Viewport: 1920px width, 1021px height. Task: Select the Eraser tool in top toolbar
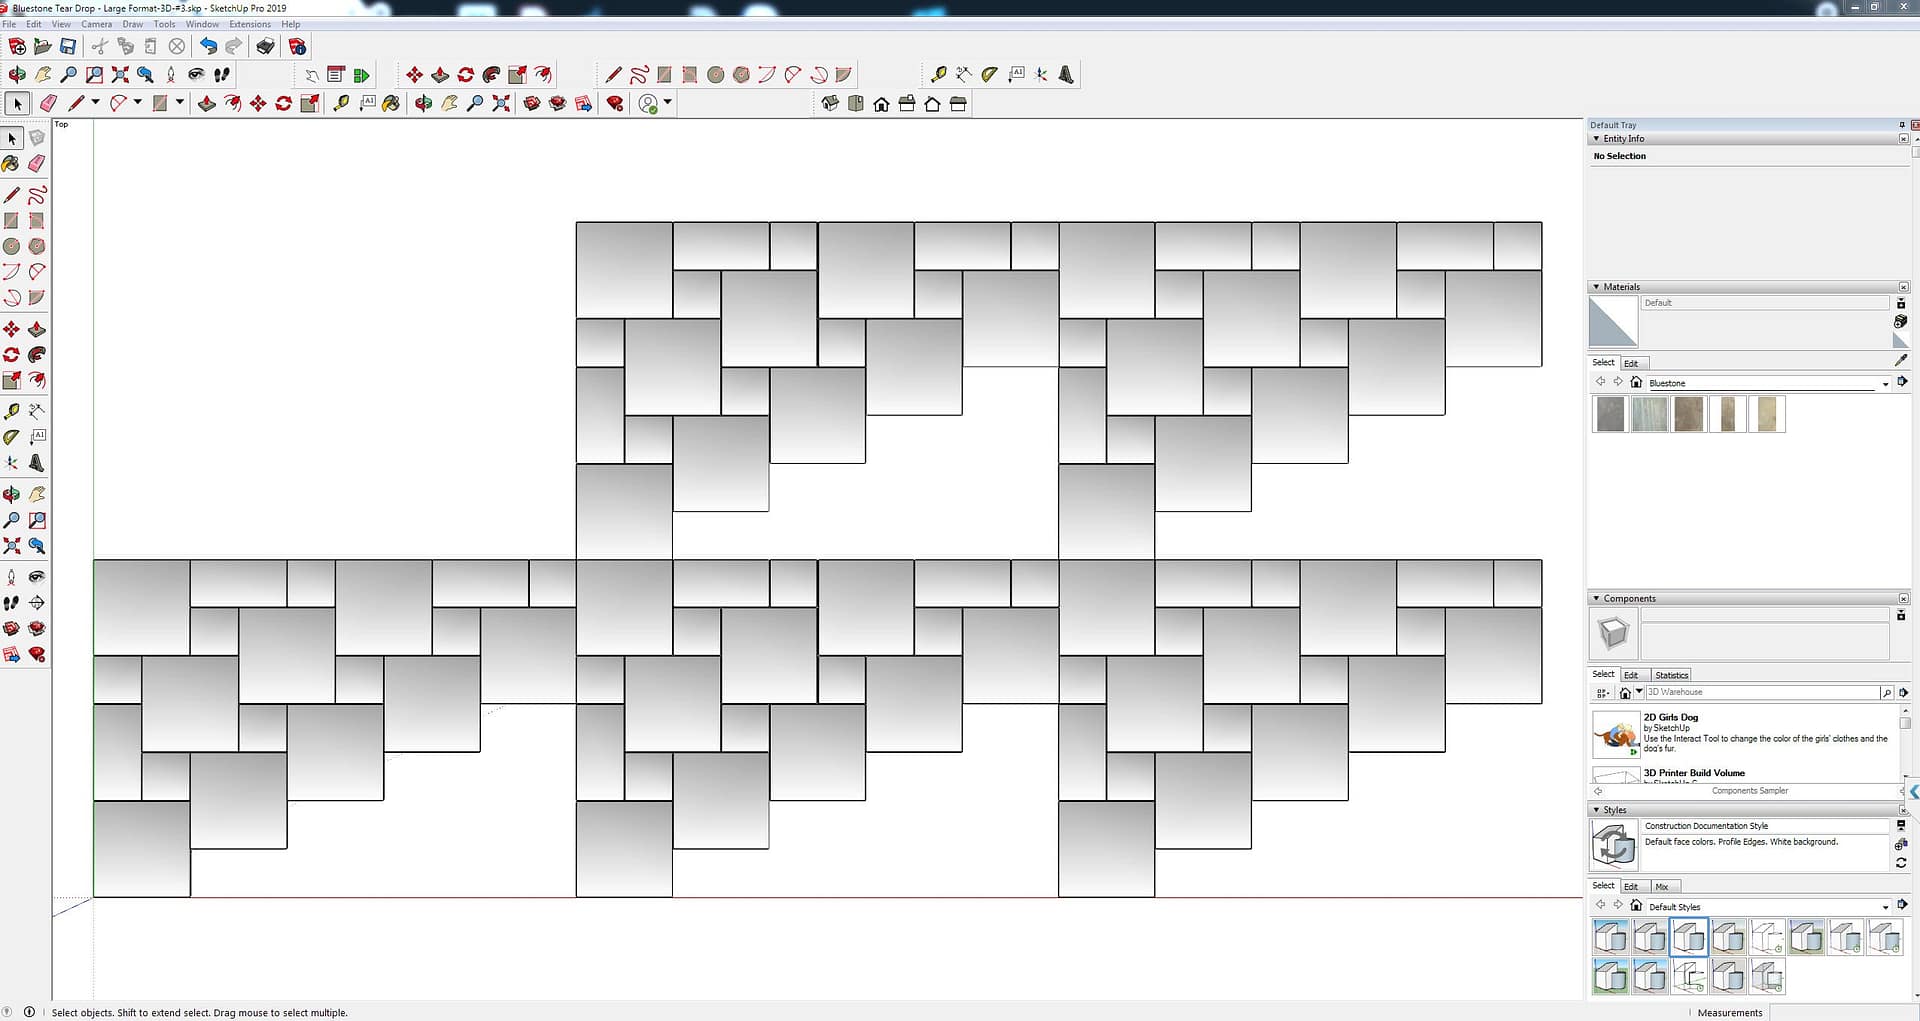coord(48,103)
